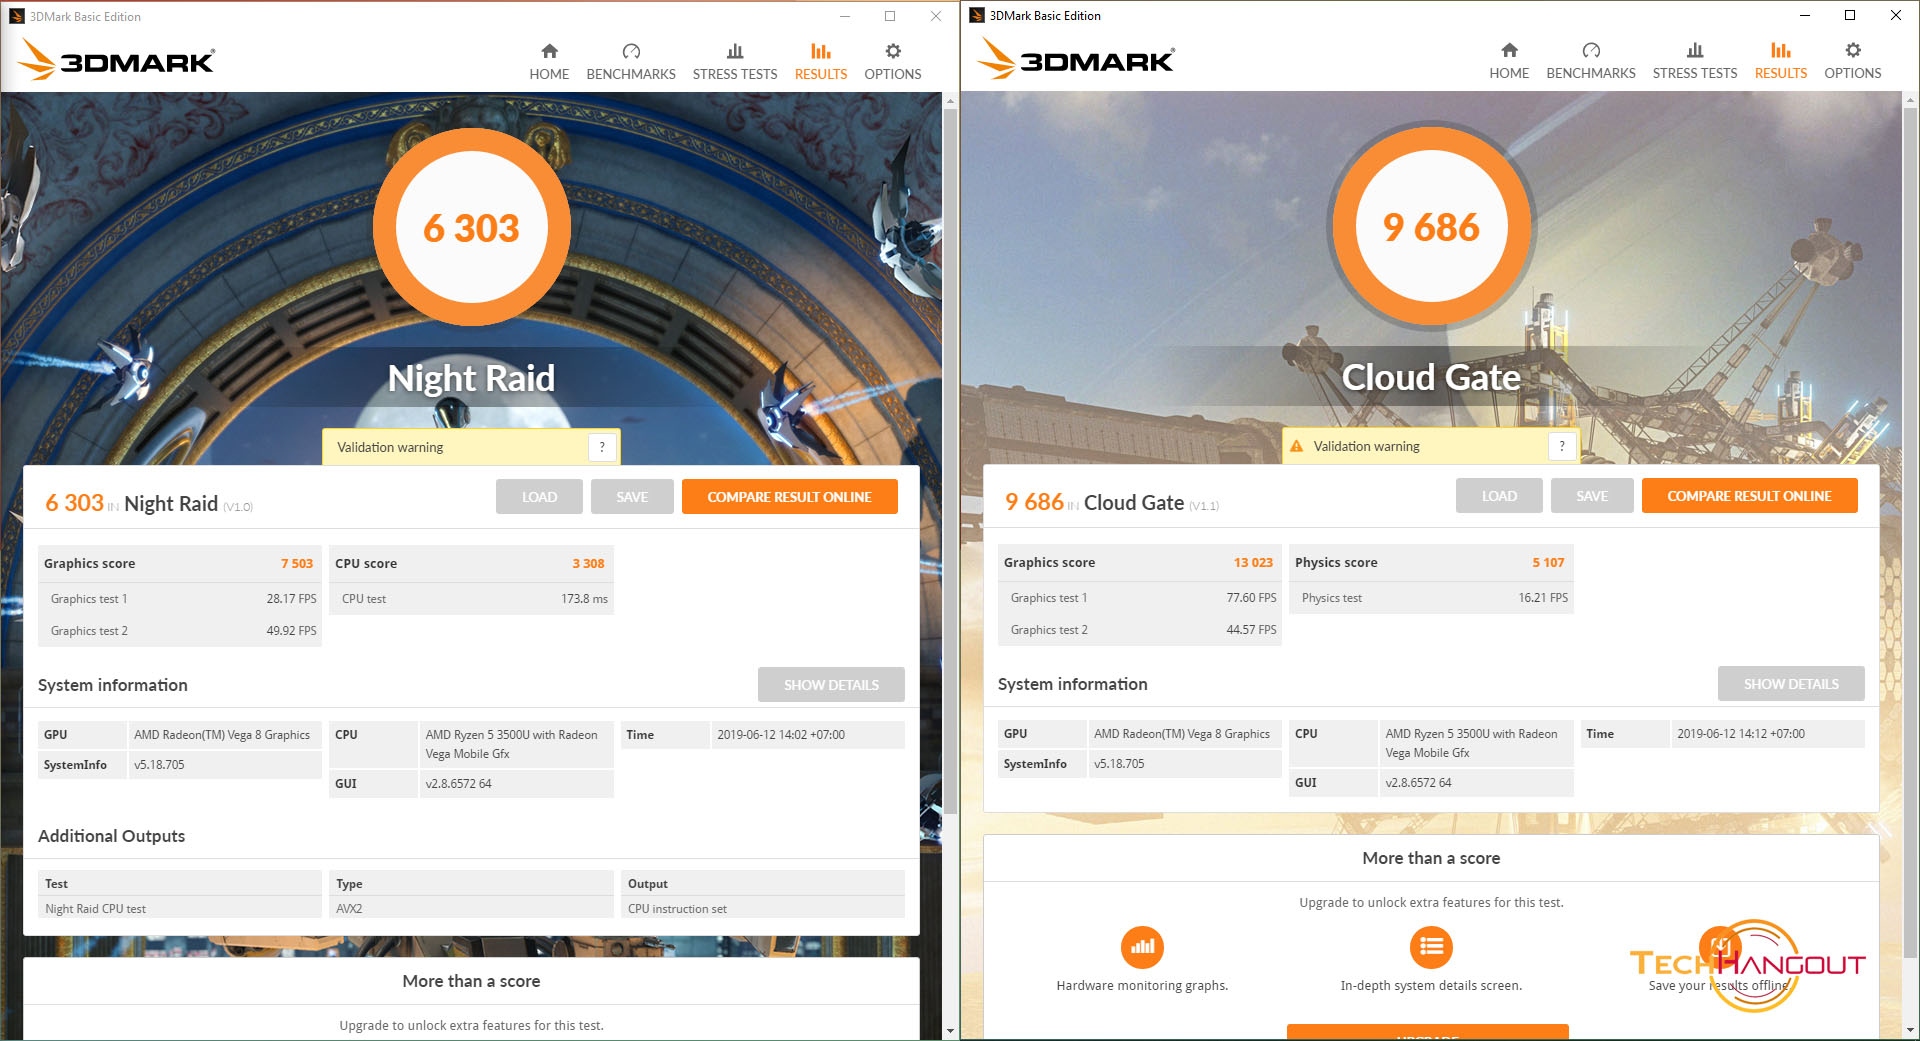Click the app icon in Cloud Gate title bar
The height and width of the screenshot is (1041, 1920).
977,15
